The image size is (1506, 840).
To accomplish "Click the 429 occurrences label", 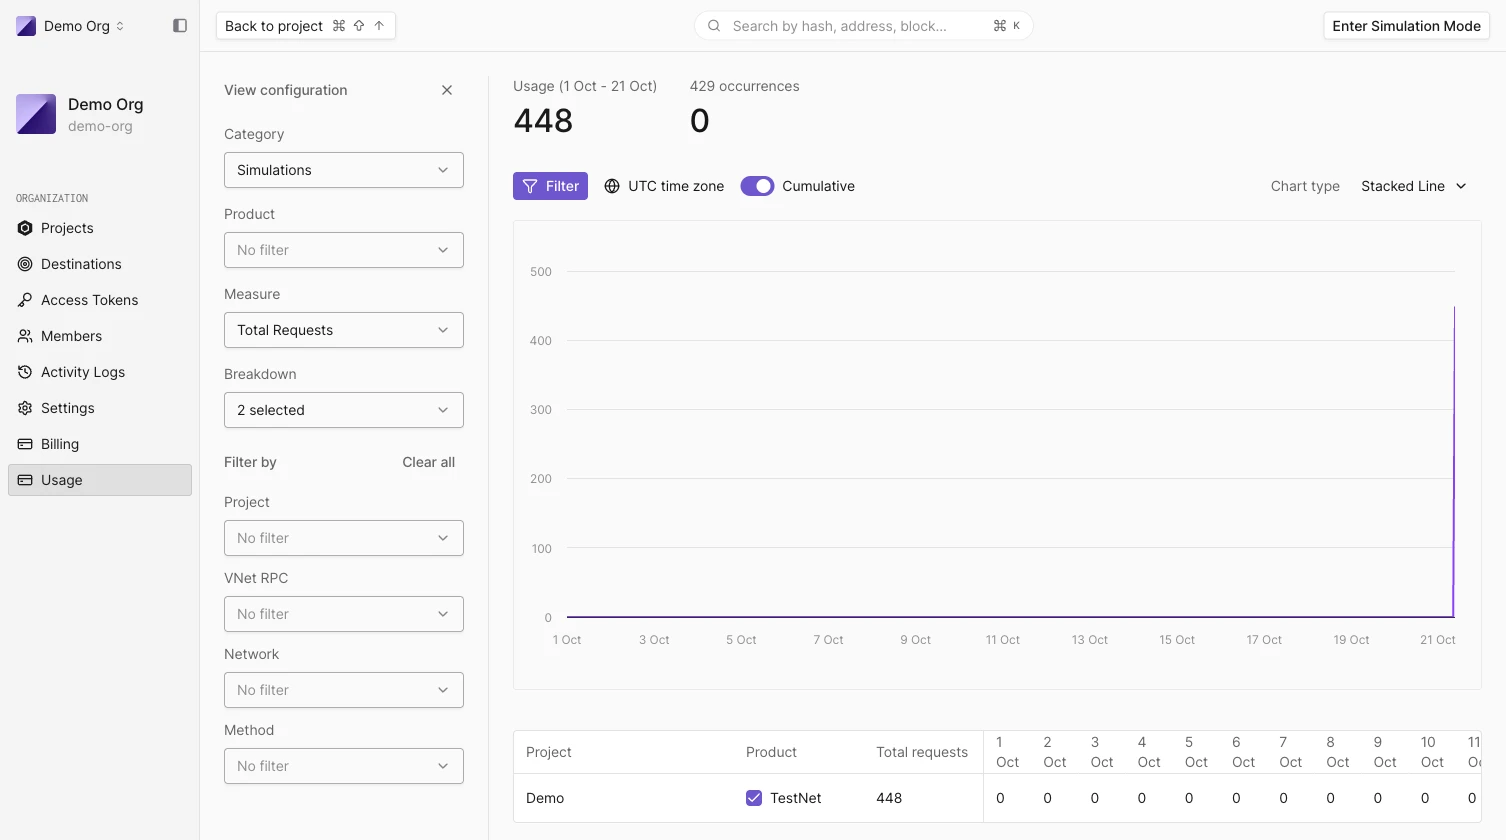I will (x=745, y=86).
